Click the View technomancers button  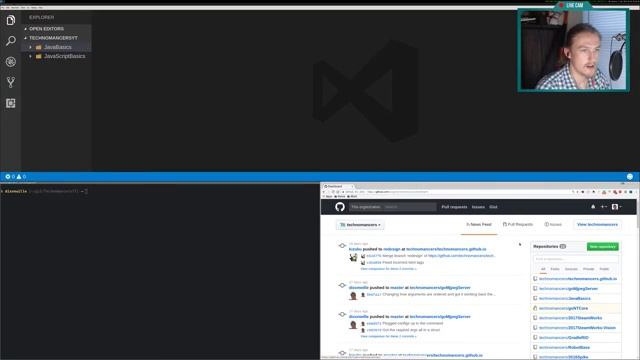click(597, 224)
